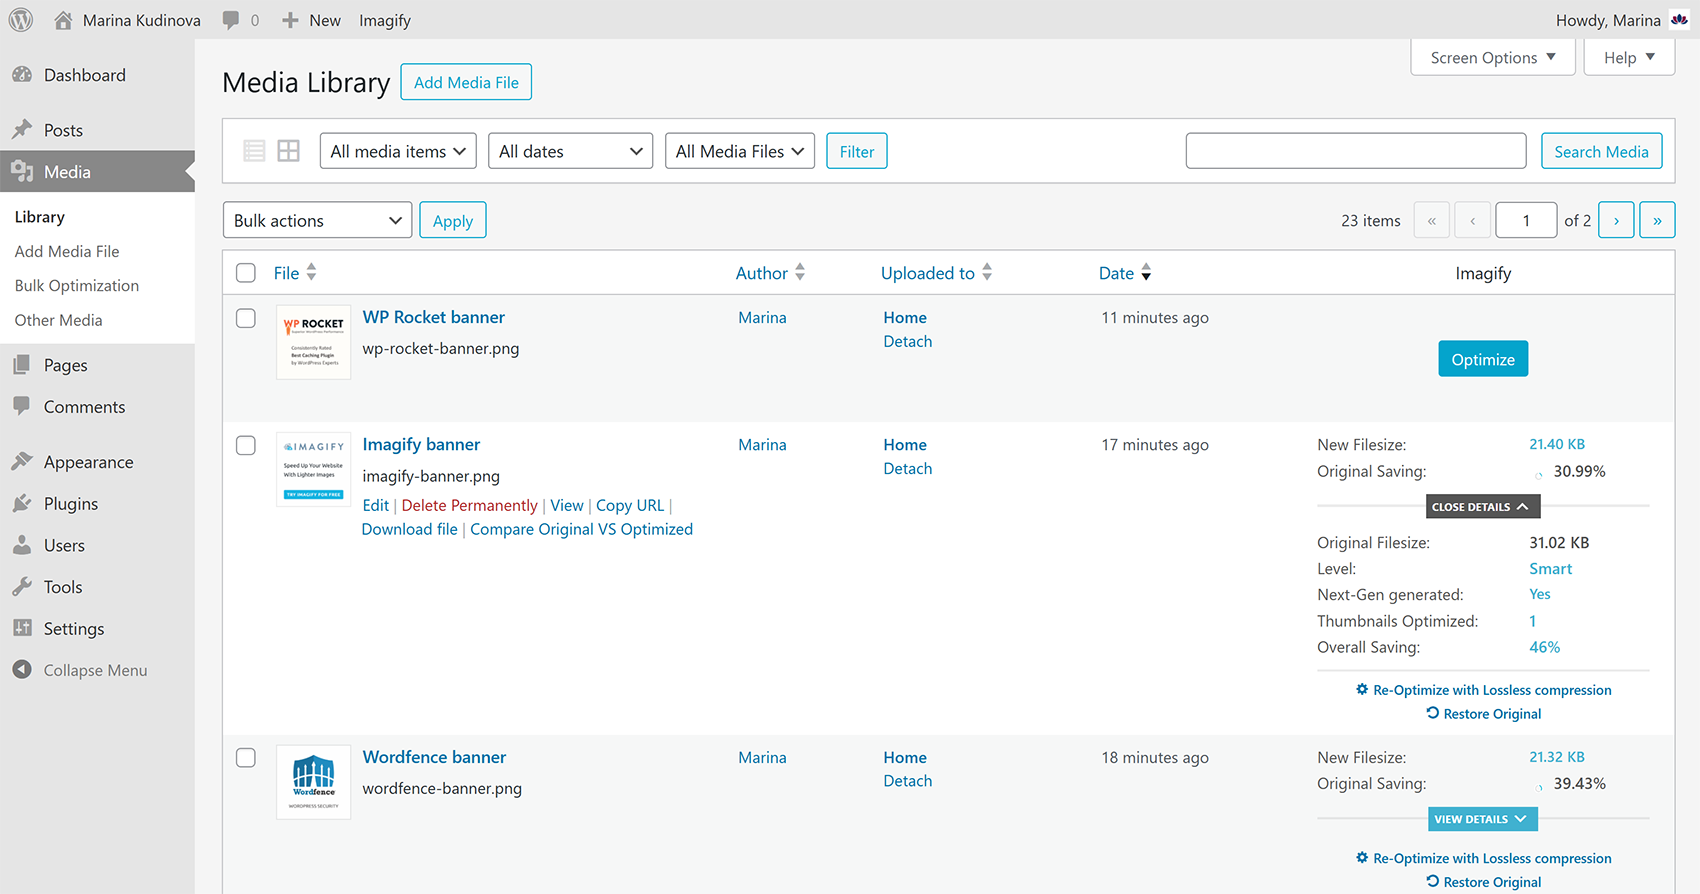Click the Add Media File button by the title
The height and width of the screenshot is (894, 1700).
pyautogui.click(x=466, y=82)
